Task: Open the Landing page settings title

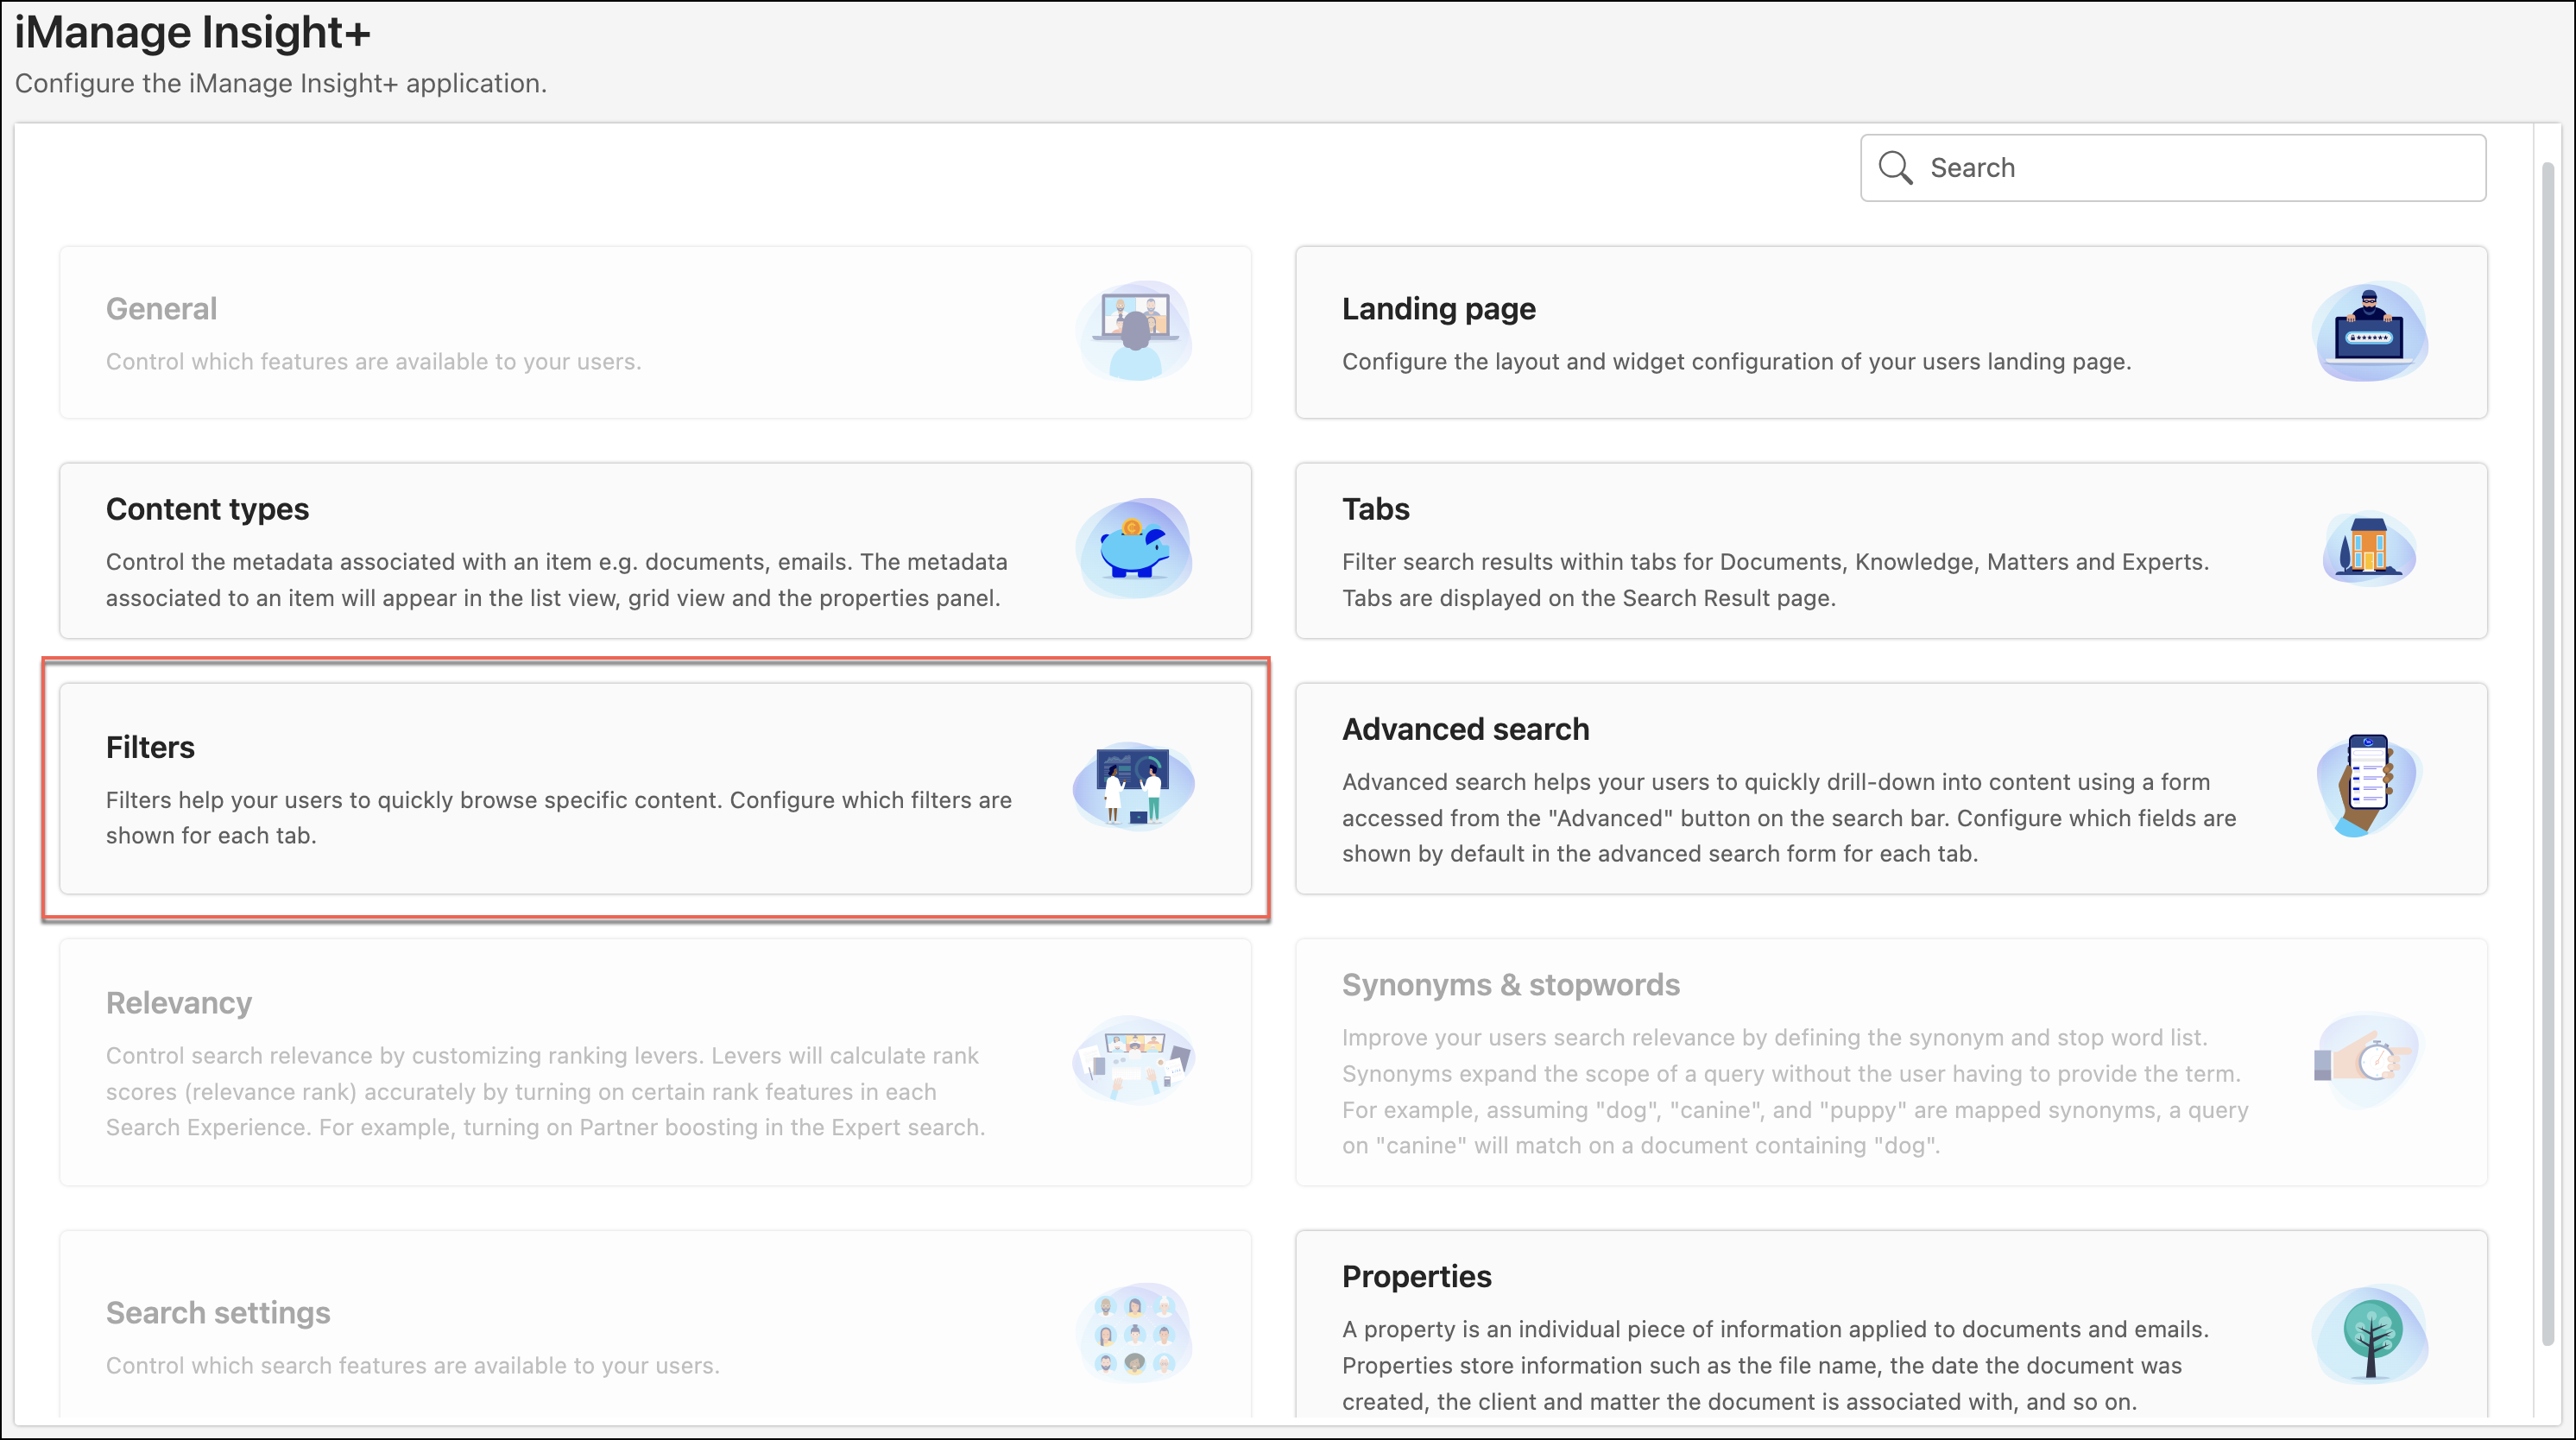Action: click(1438, 309)
